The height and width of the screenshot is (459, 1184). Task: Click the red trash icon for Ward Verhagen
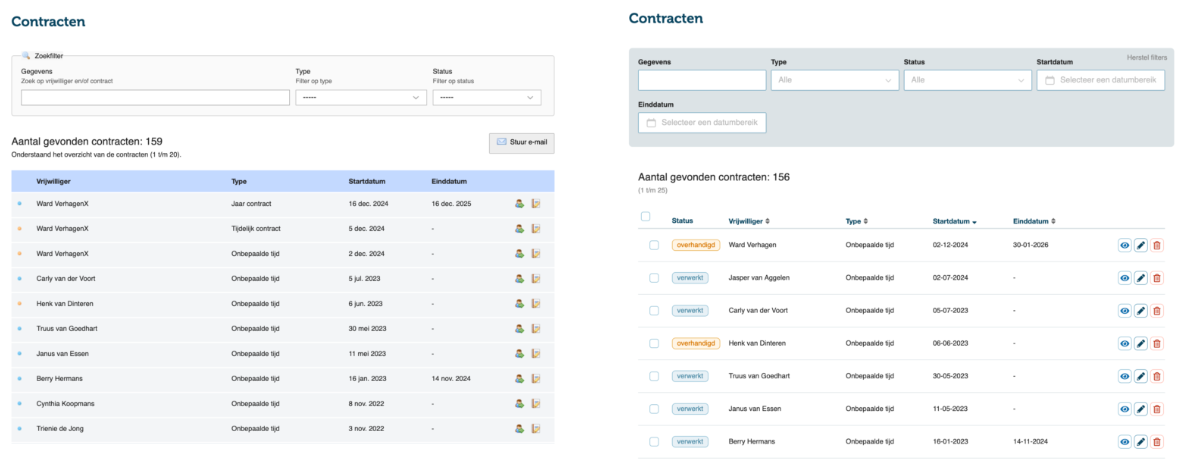(x=1158, y=245)
